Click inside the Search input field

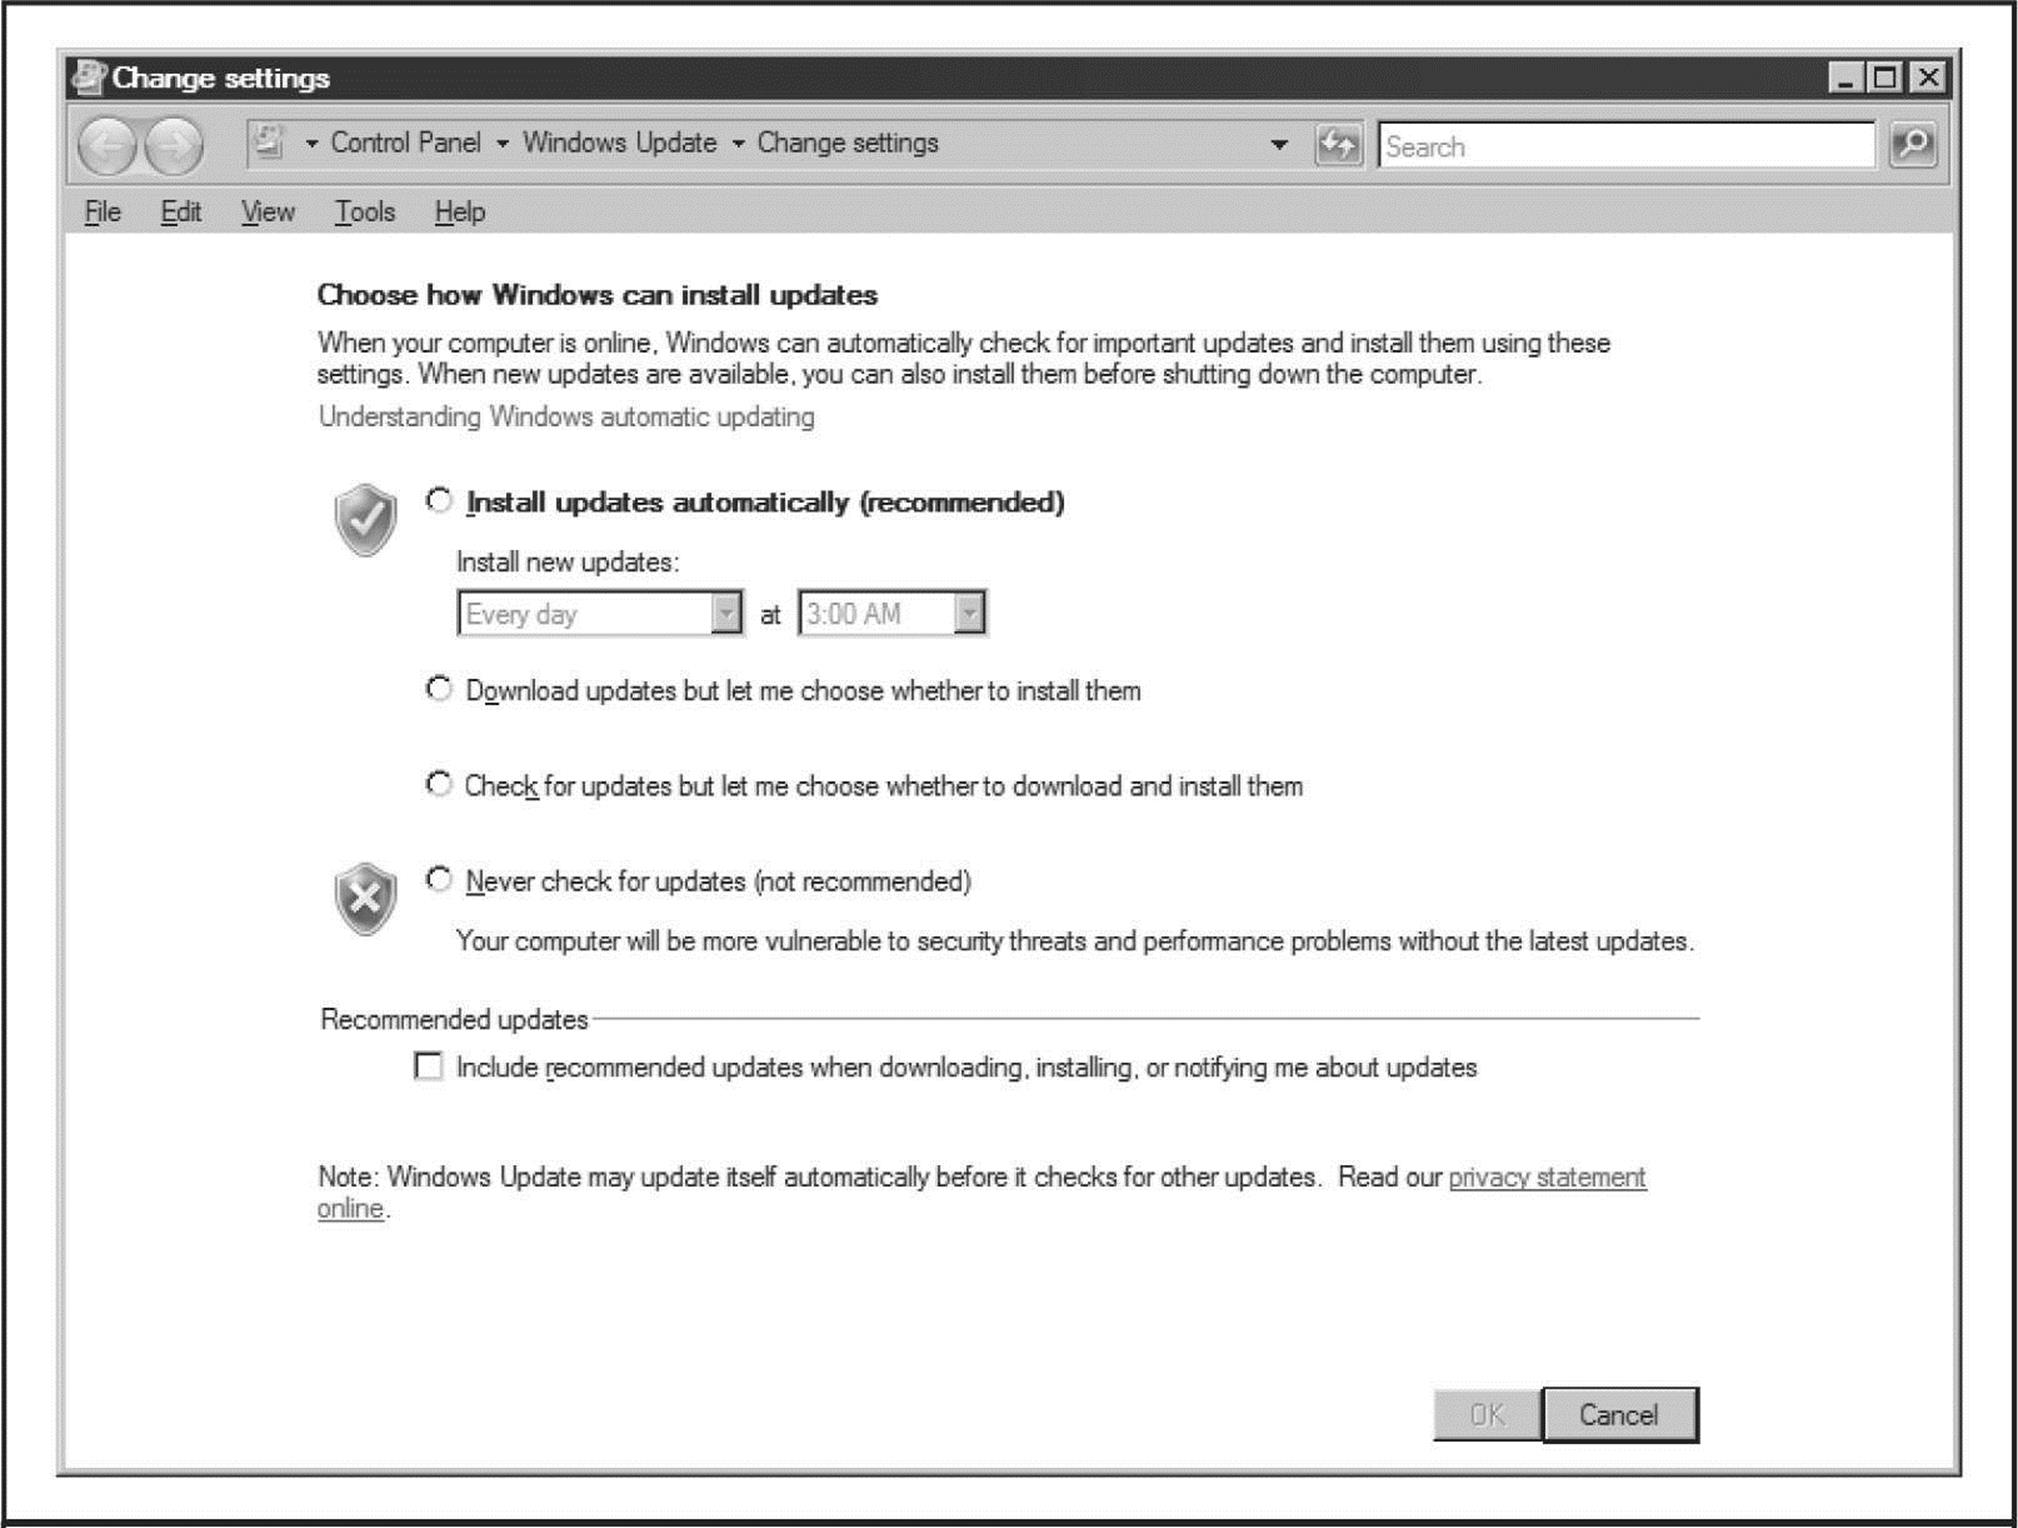[1626, 146]
